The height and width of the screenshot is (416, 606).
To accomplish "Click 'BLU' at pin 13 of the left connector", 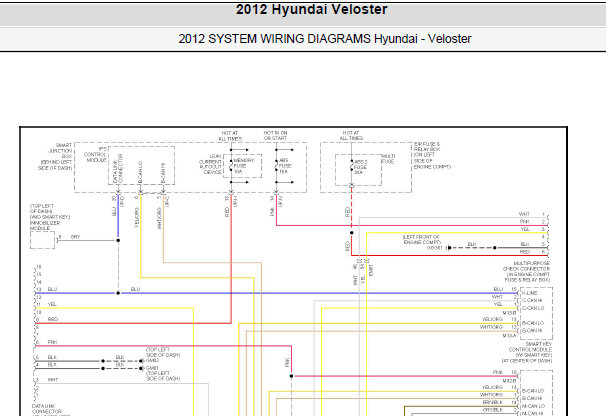I will (53, 289).
